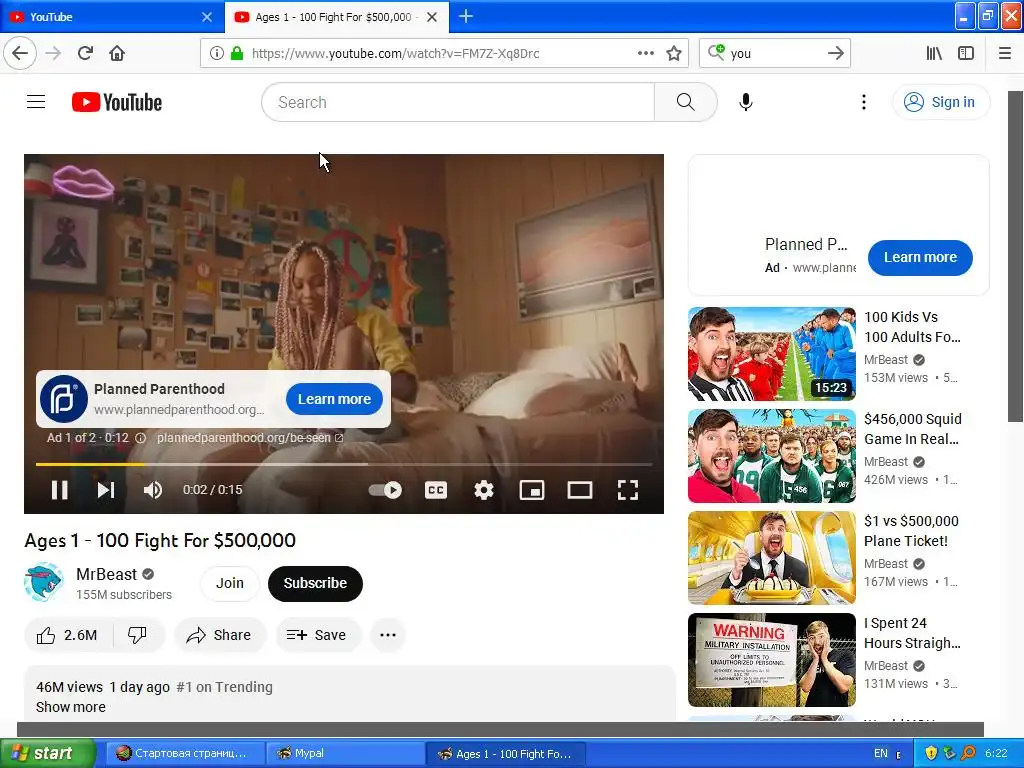The height and width of the screenshot is (768, 1024).
Task: Click the ad info icon
Action: click(140, 438)
